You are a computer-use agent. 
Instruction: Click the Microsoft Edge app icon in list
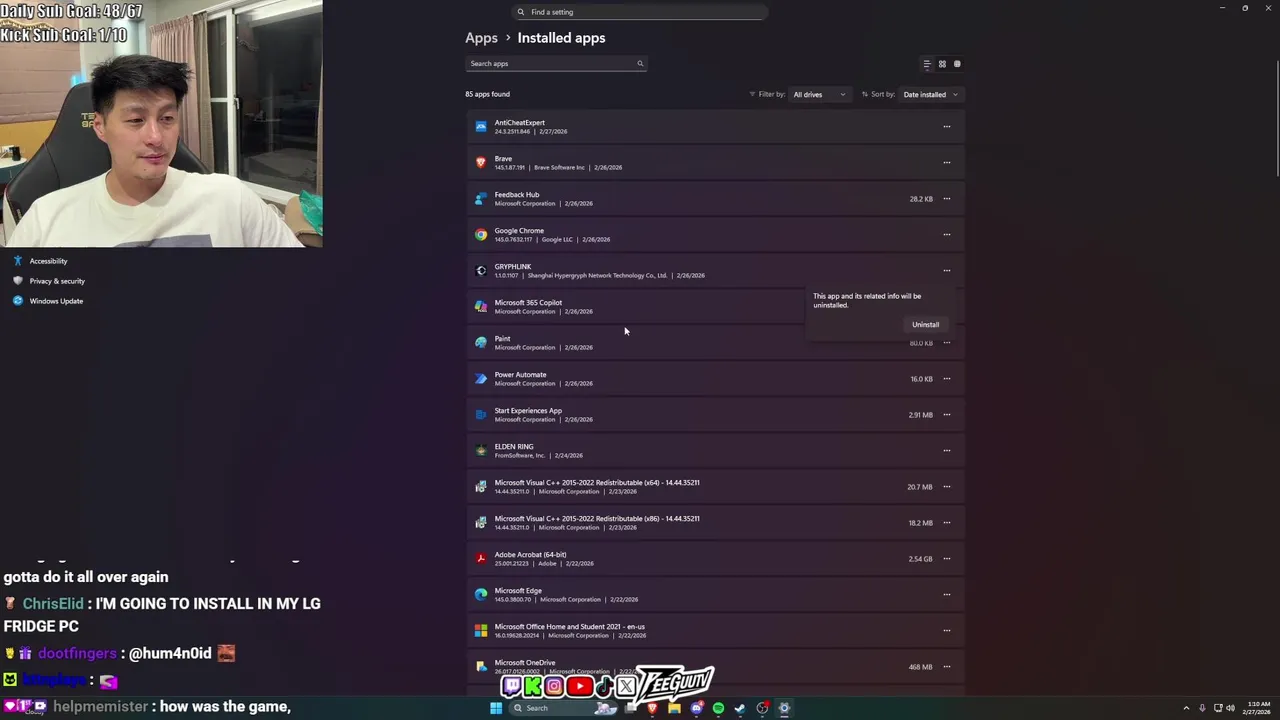coord(481,595)
